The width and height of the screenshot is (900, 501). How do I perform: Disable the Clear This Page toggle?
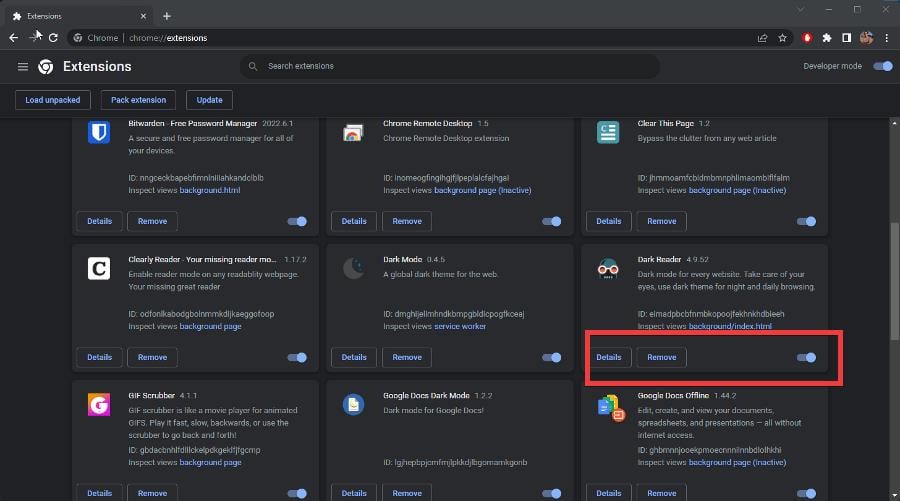[x=806, y=222]
